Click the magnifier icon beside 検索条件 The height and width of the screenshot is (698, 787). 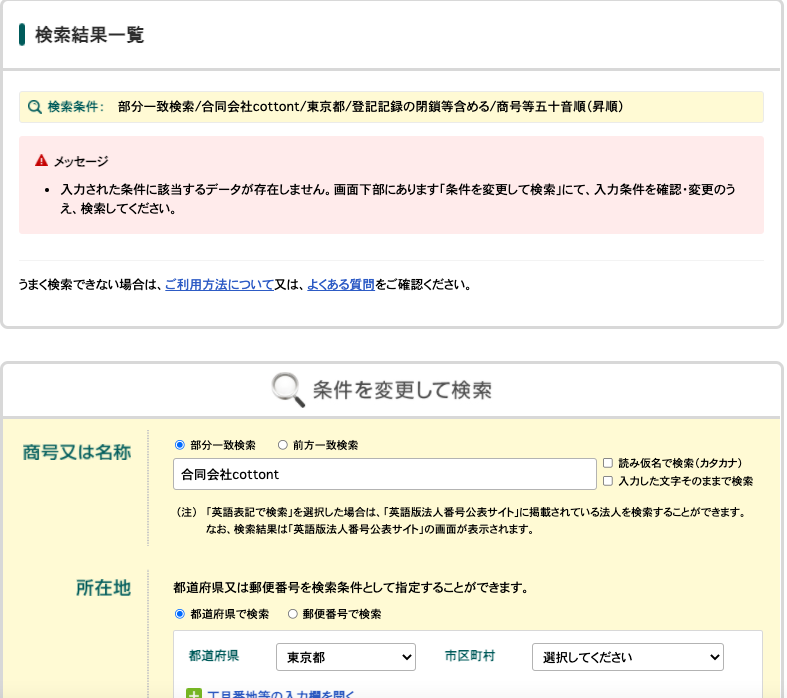[34, 107]
